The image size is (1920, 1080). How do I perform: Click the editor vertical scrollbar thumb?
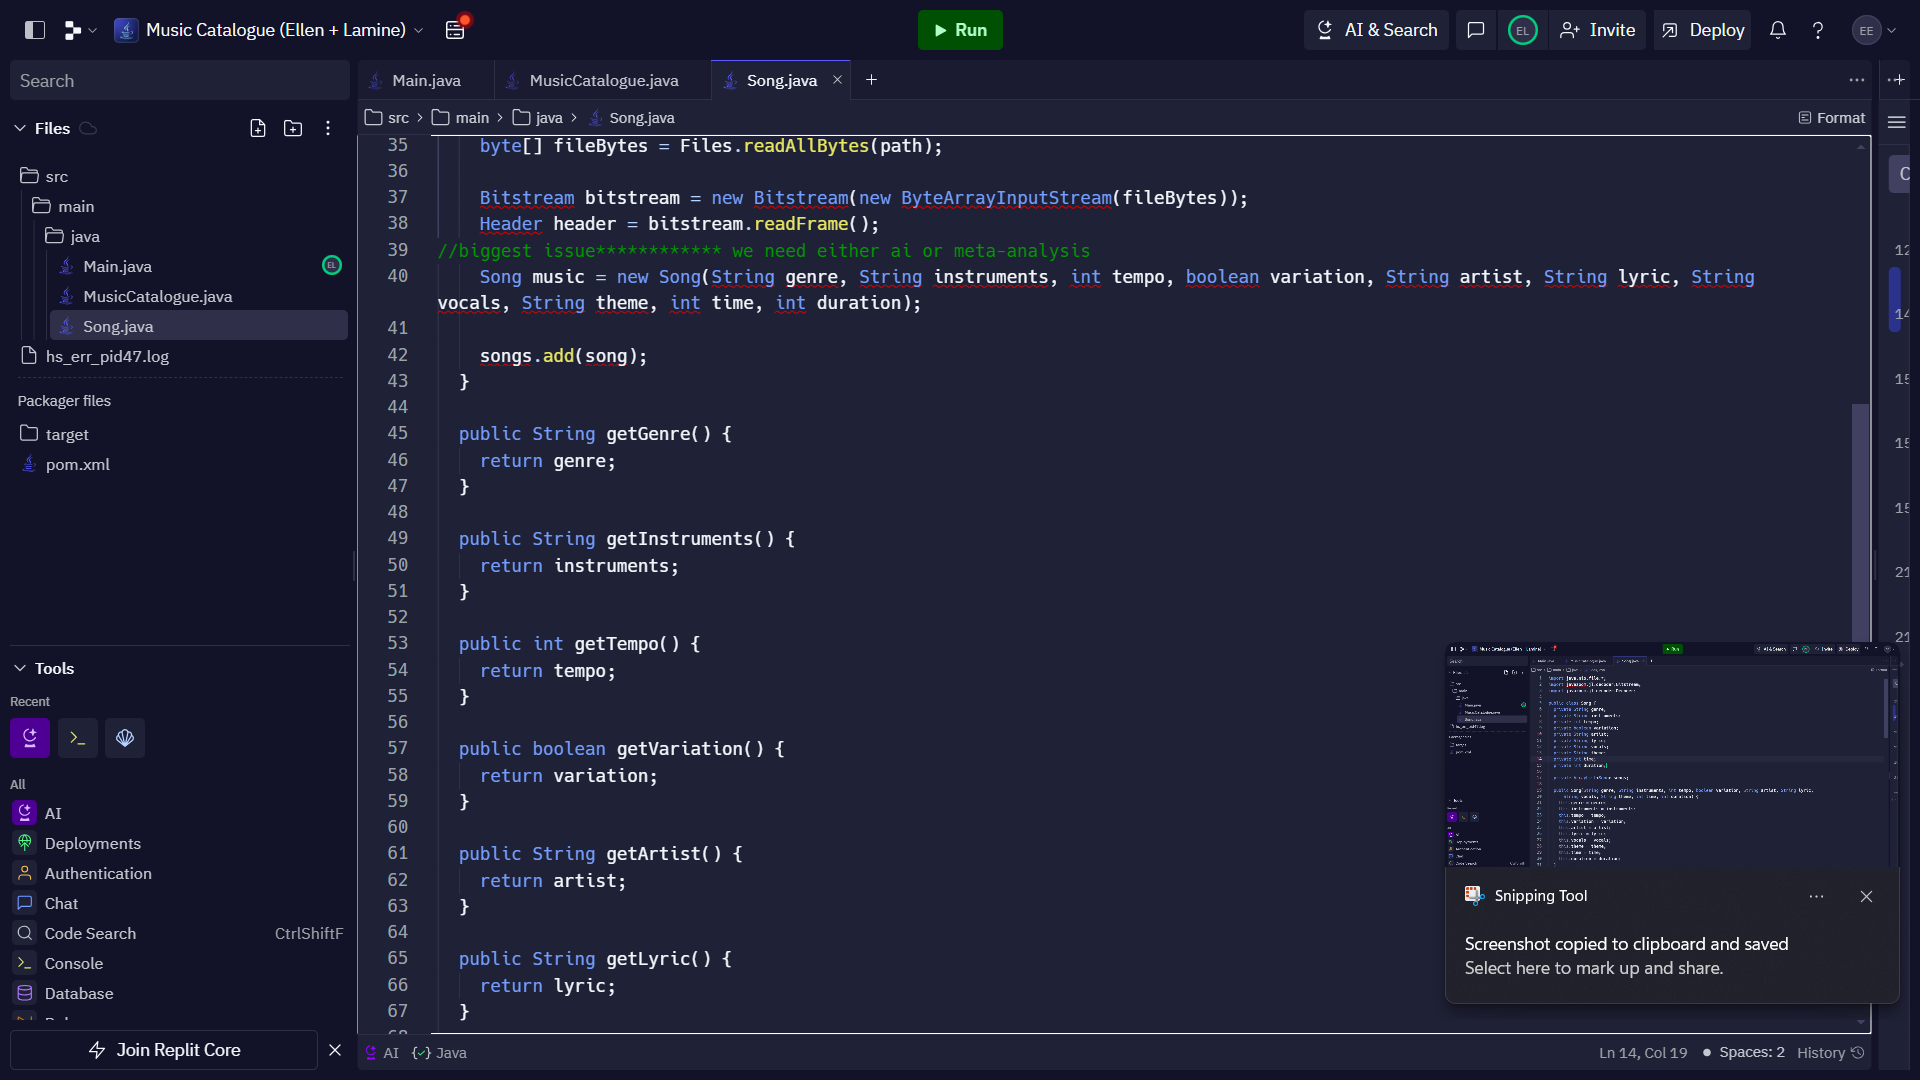pos(1860,520)
